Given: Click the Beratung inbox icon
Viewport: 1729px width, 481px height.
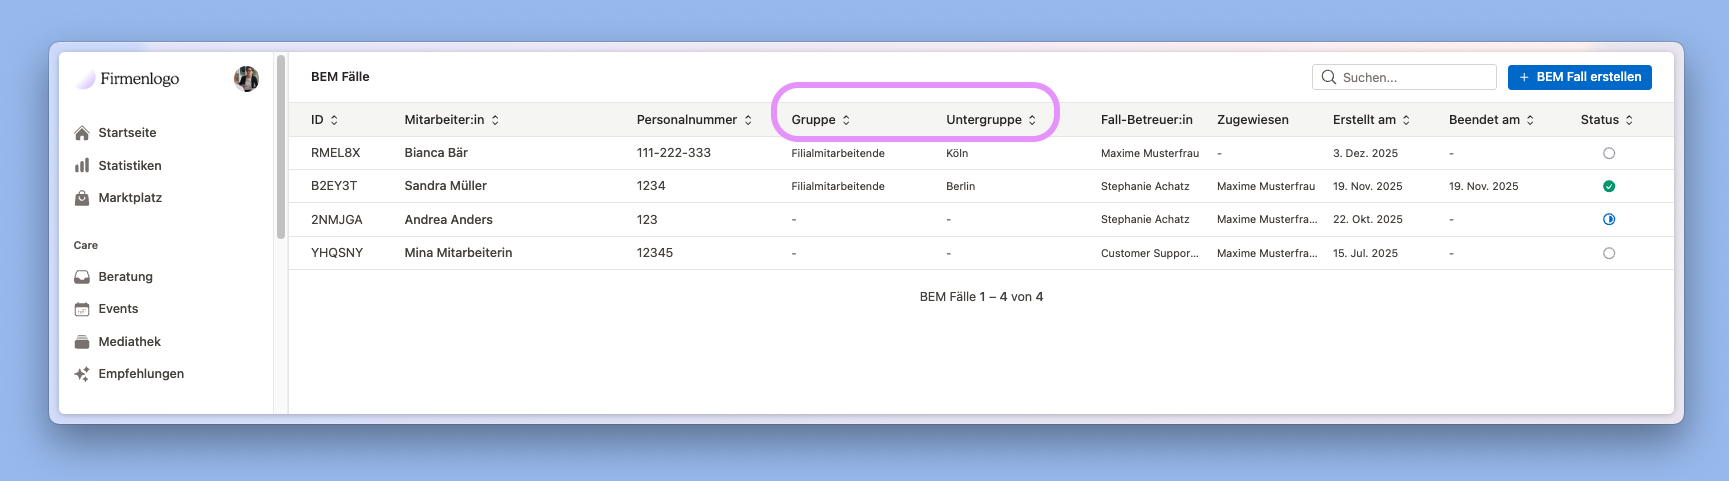Looking at the screenshot, I should 82,277.
